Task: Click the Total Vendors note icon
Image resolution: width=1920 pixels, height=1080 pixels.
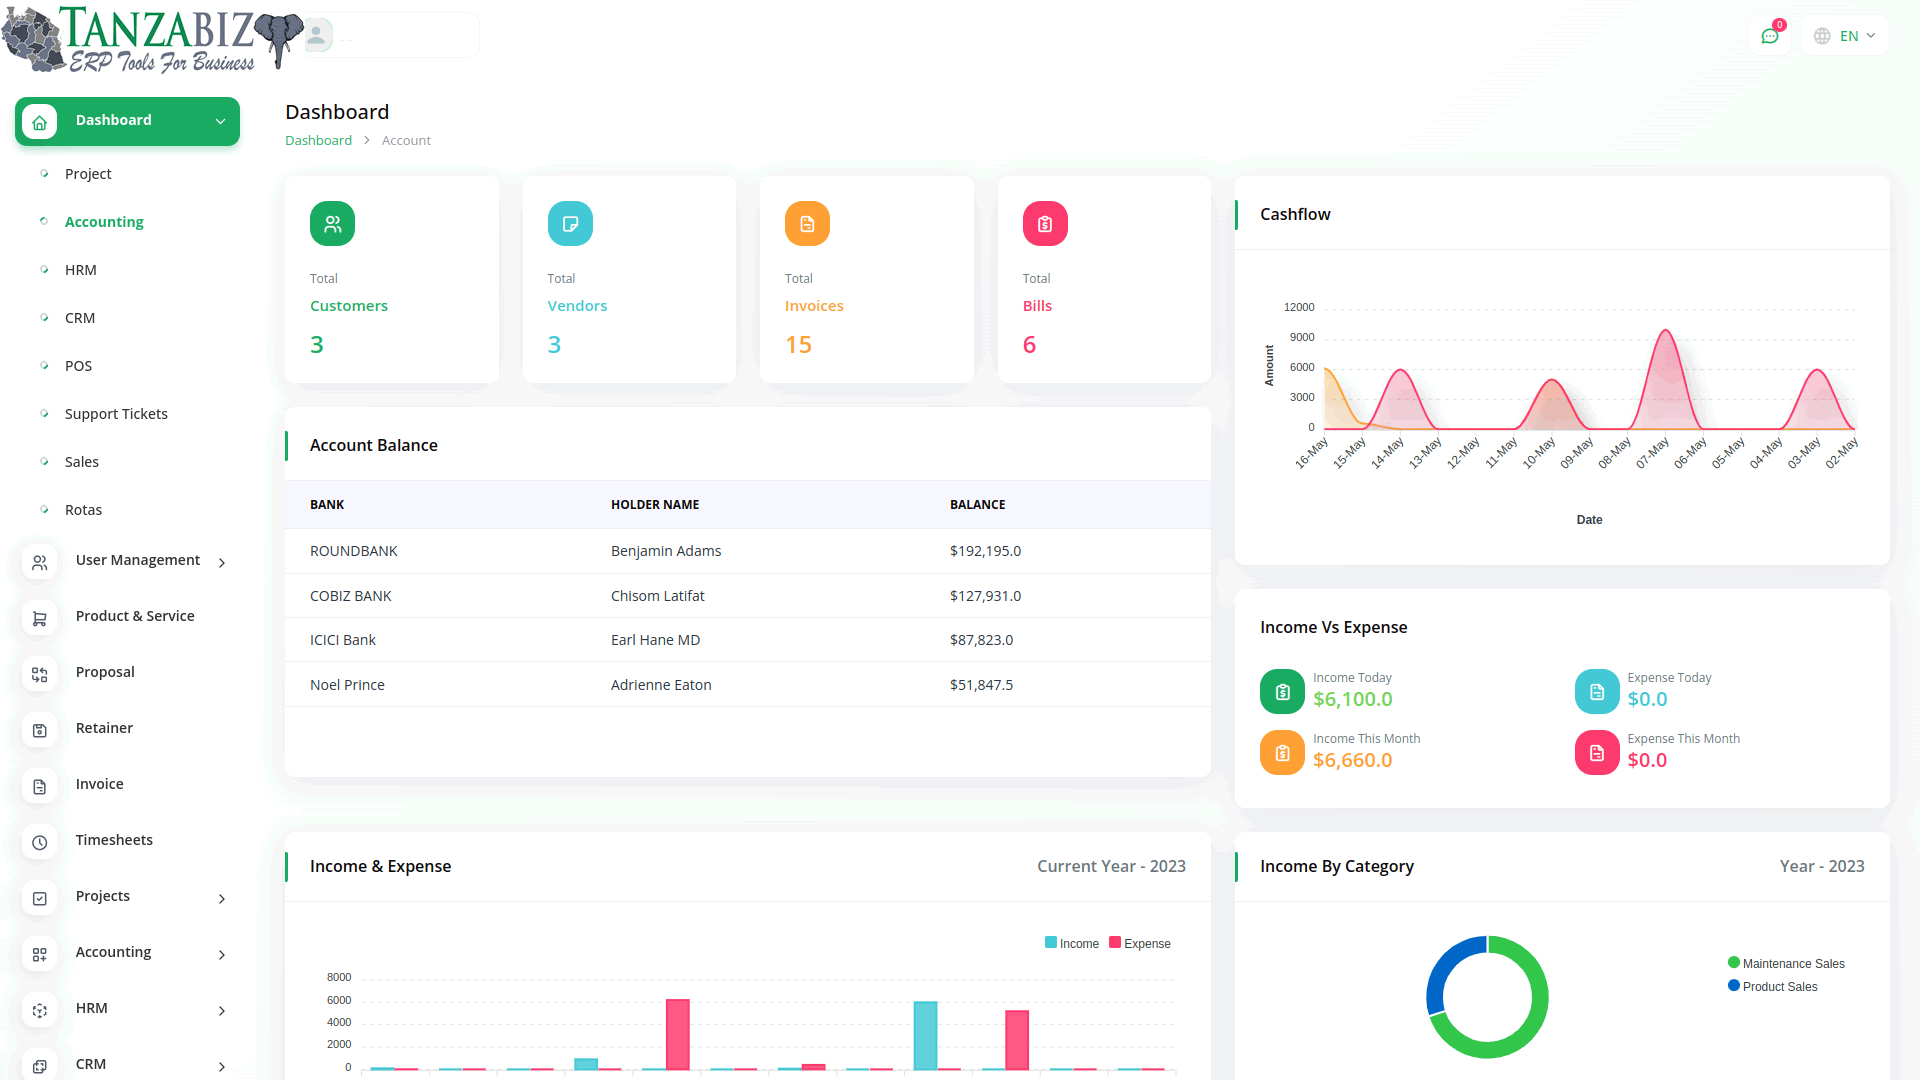Action: [x=570, y=224]
